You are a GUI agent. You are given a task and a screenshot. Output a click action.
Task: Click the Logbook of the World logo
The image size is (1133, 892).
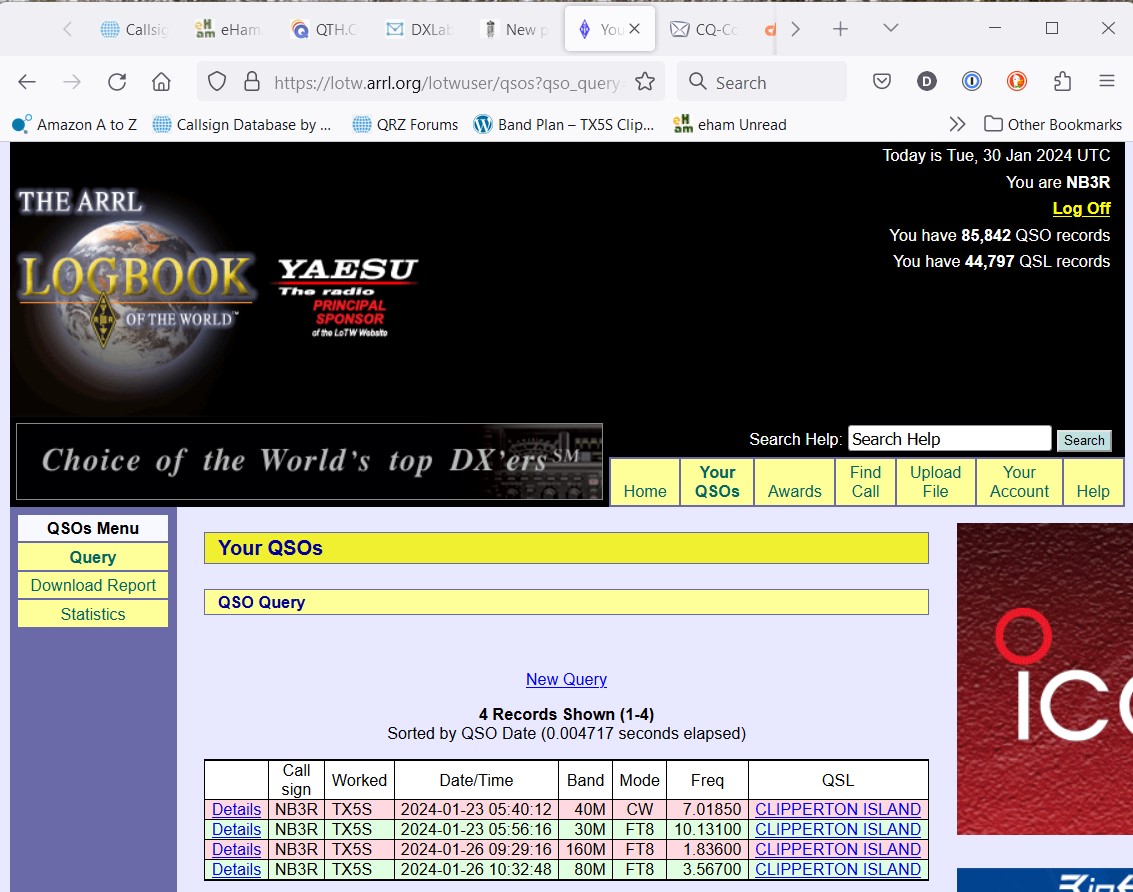(x=135, y=290)
